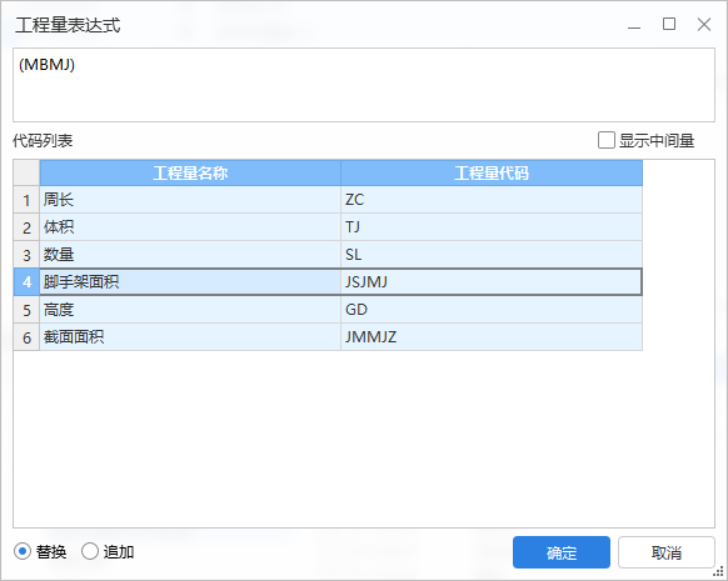
Task: Click row number 1 header
Action: click(x=26, y=200)
